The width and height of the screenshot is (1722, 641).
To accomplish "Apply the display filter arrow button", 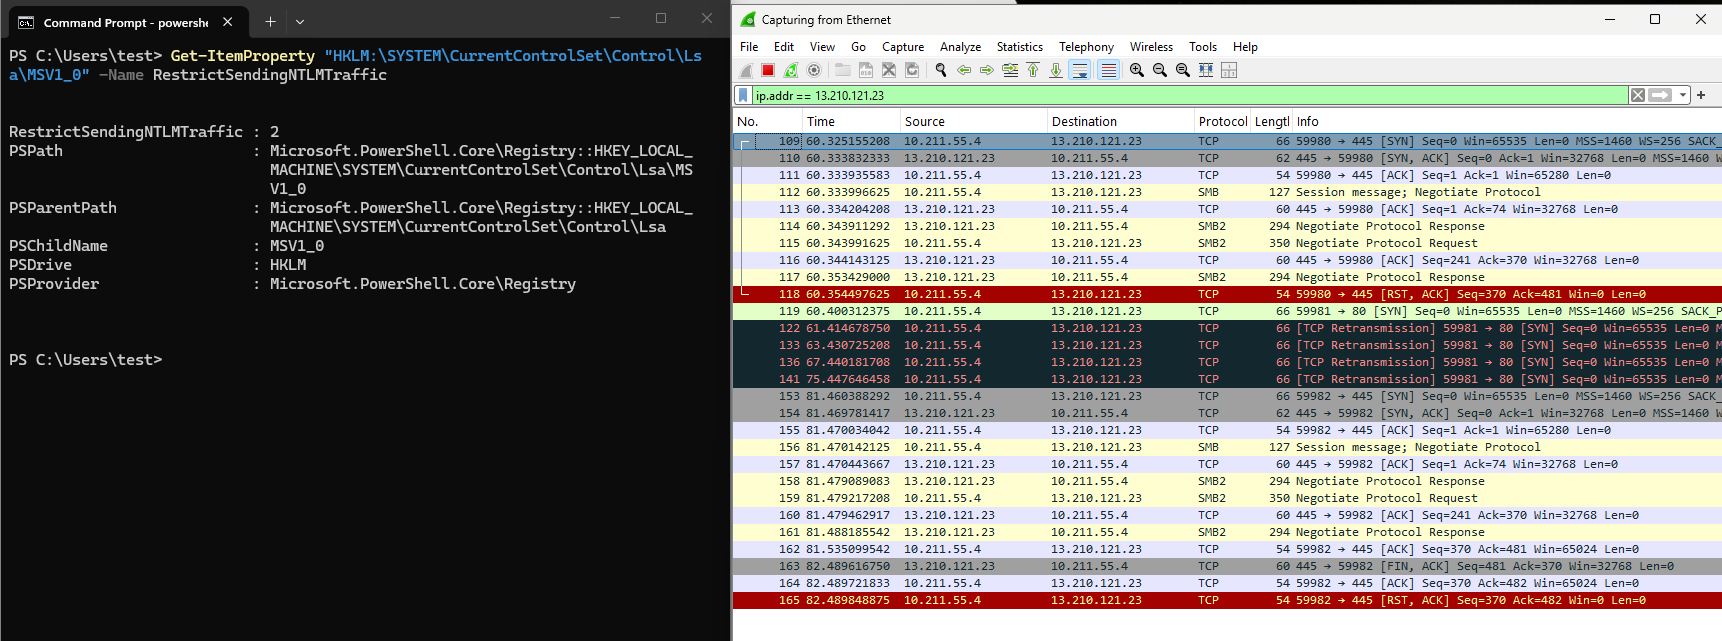I will [x=1661, y=95].
